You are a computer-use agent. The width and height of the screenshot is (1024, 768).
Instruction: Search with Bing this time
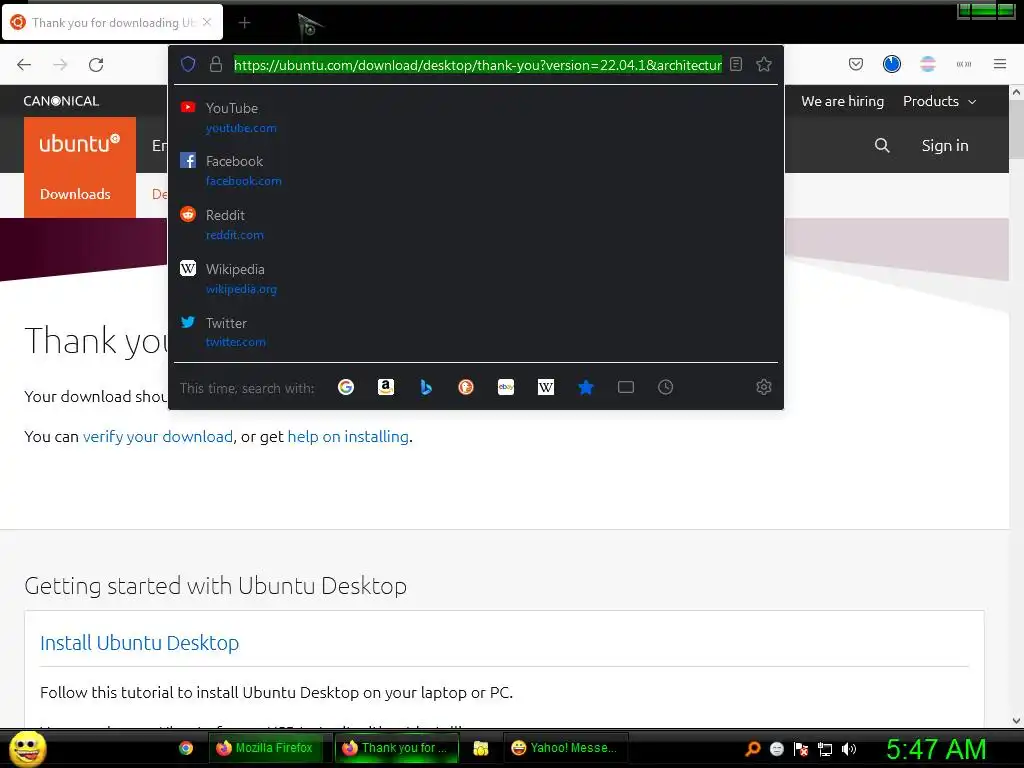426,387
